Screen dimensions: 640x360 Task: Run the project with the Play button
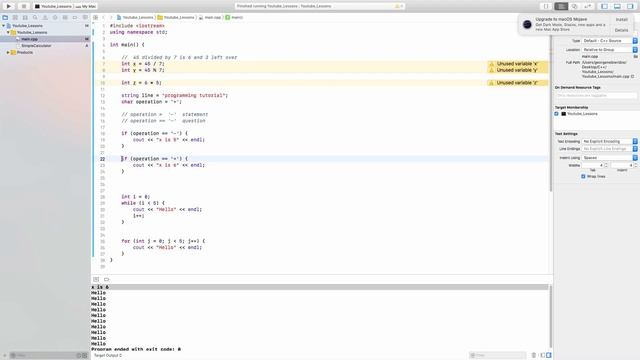(9, 6)
